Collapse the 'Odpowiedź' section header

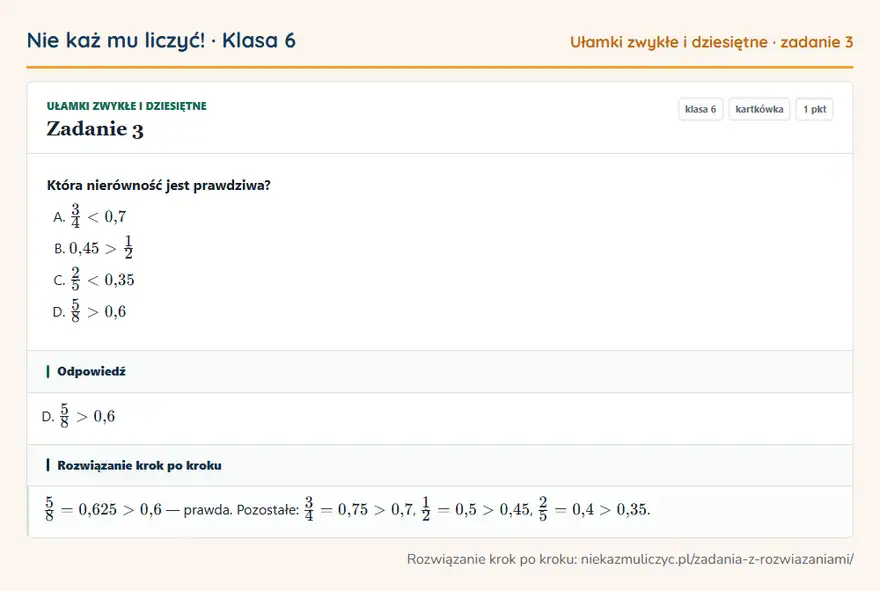pos(439,372)
